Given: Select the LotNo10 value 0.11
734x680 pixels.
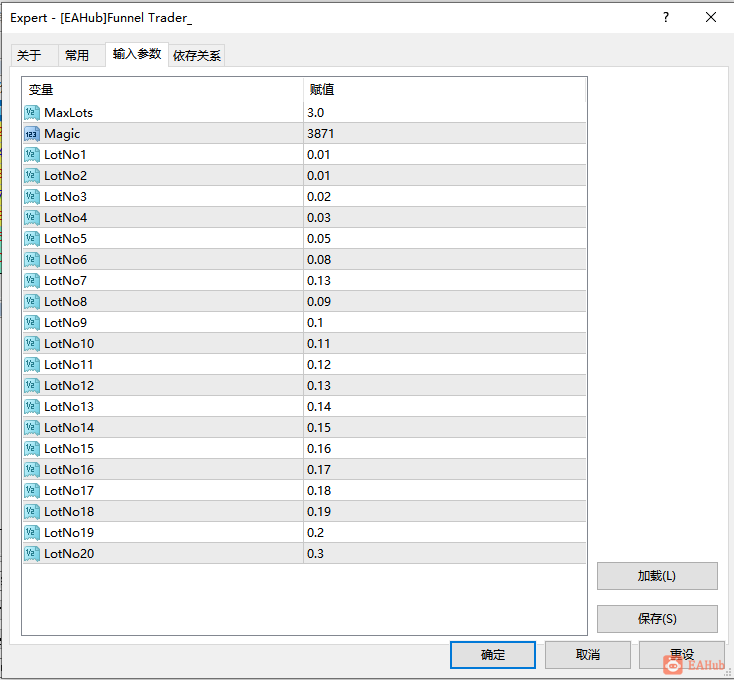Looking at the screenshot, I should [x=318, y=344].
